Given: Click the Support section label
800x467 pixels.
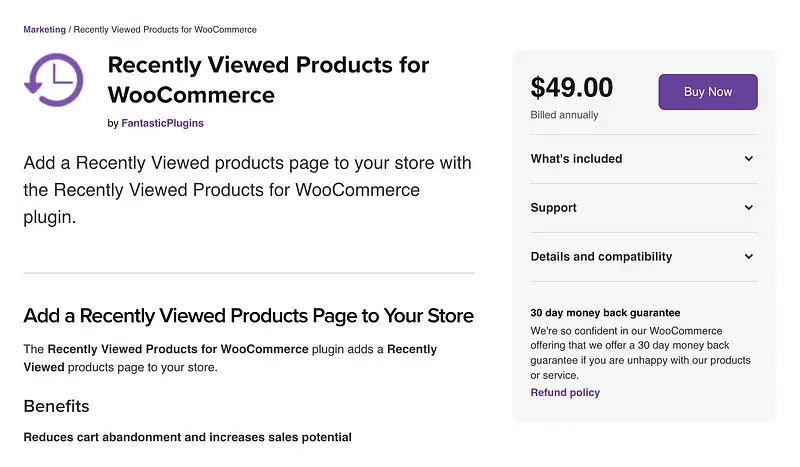Looking at the screenshot, I should [x=553, y=208].
